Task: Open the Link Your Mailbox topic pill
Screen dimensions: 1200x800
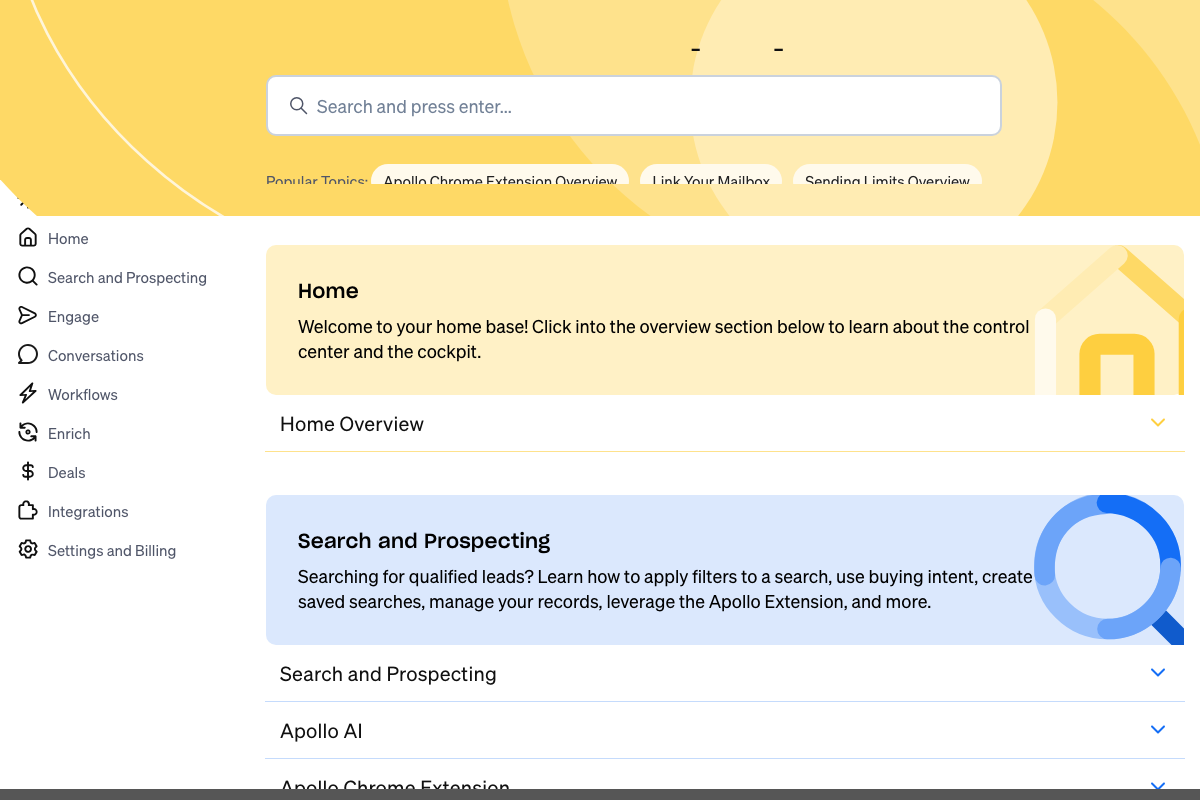Action: [711, 175]
